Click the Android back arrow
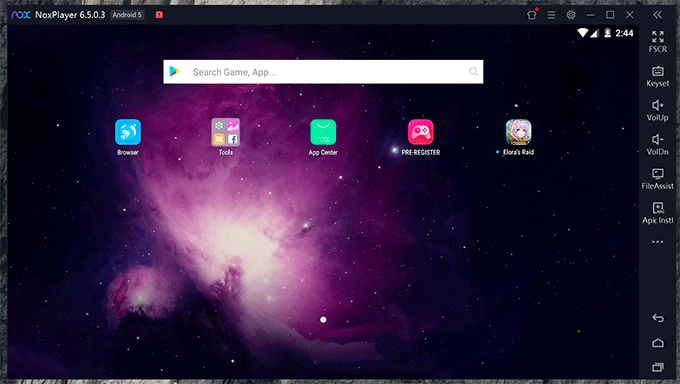 [x=658, y=318]
